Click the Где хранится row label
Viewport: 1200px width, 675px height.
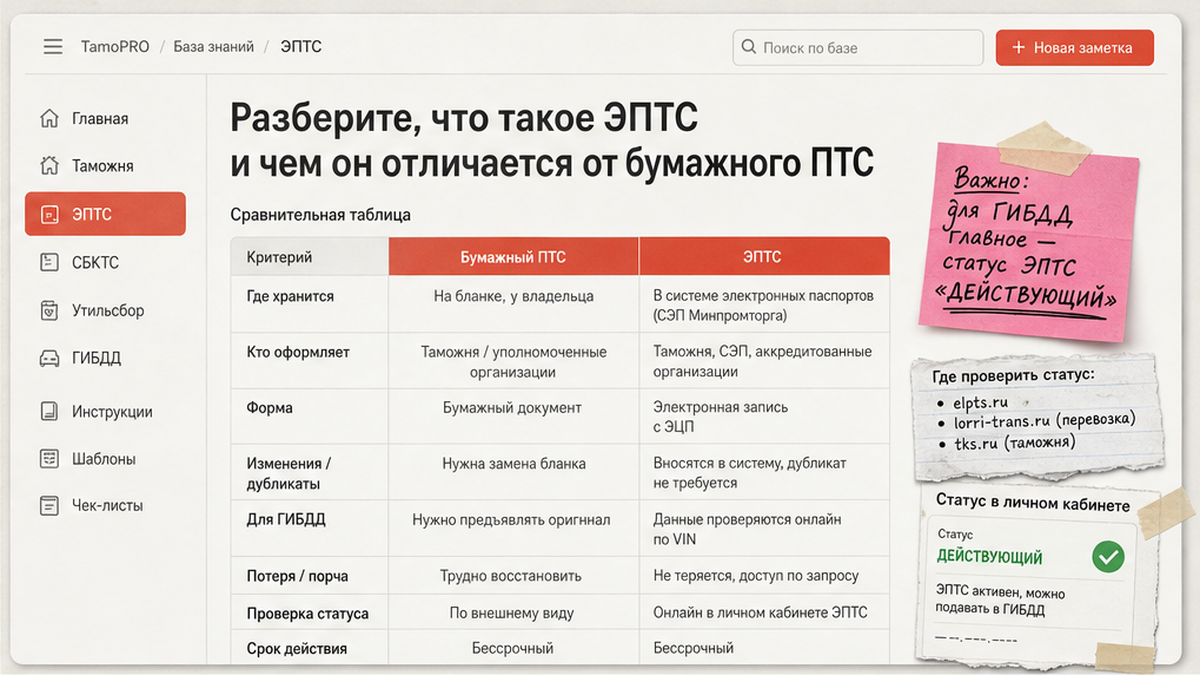(x=290, y=296)
